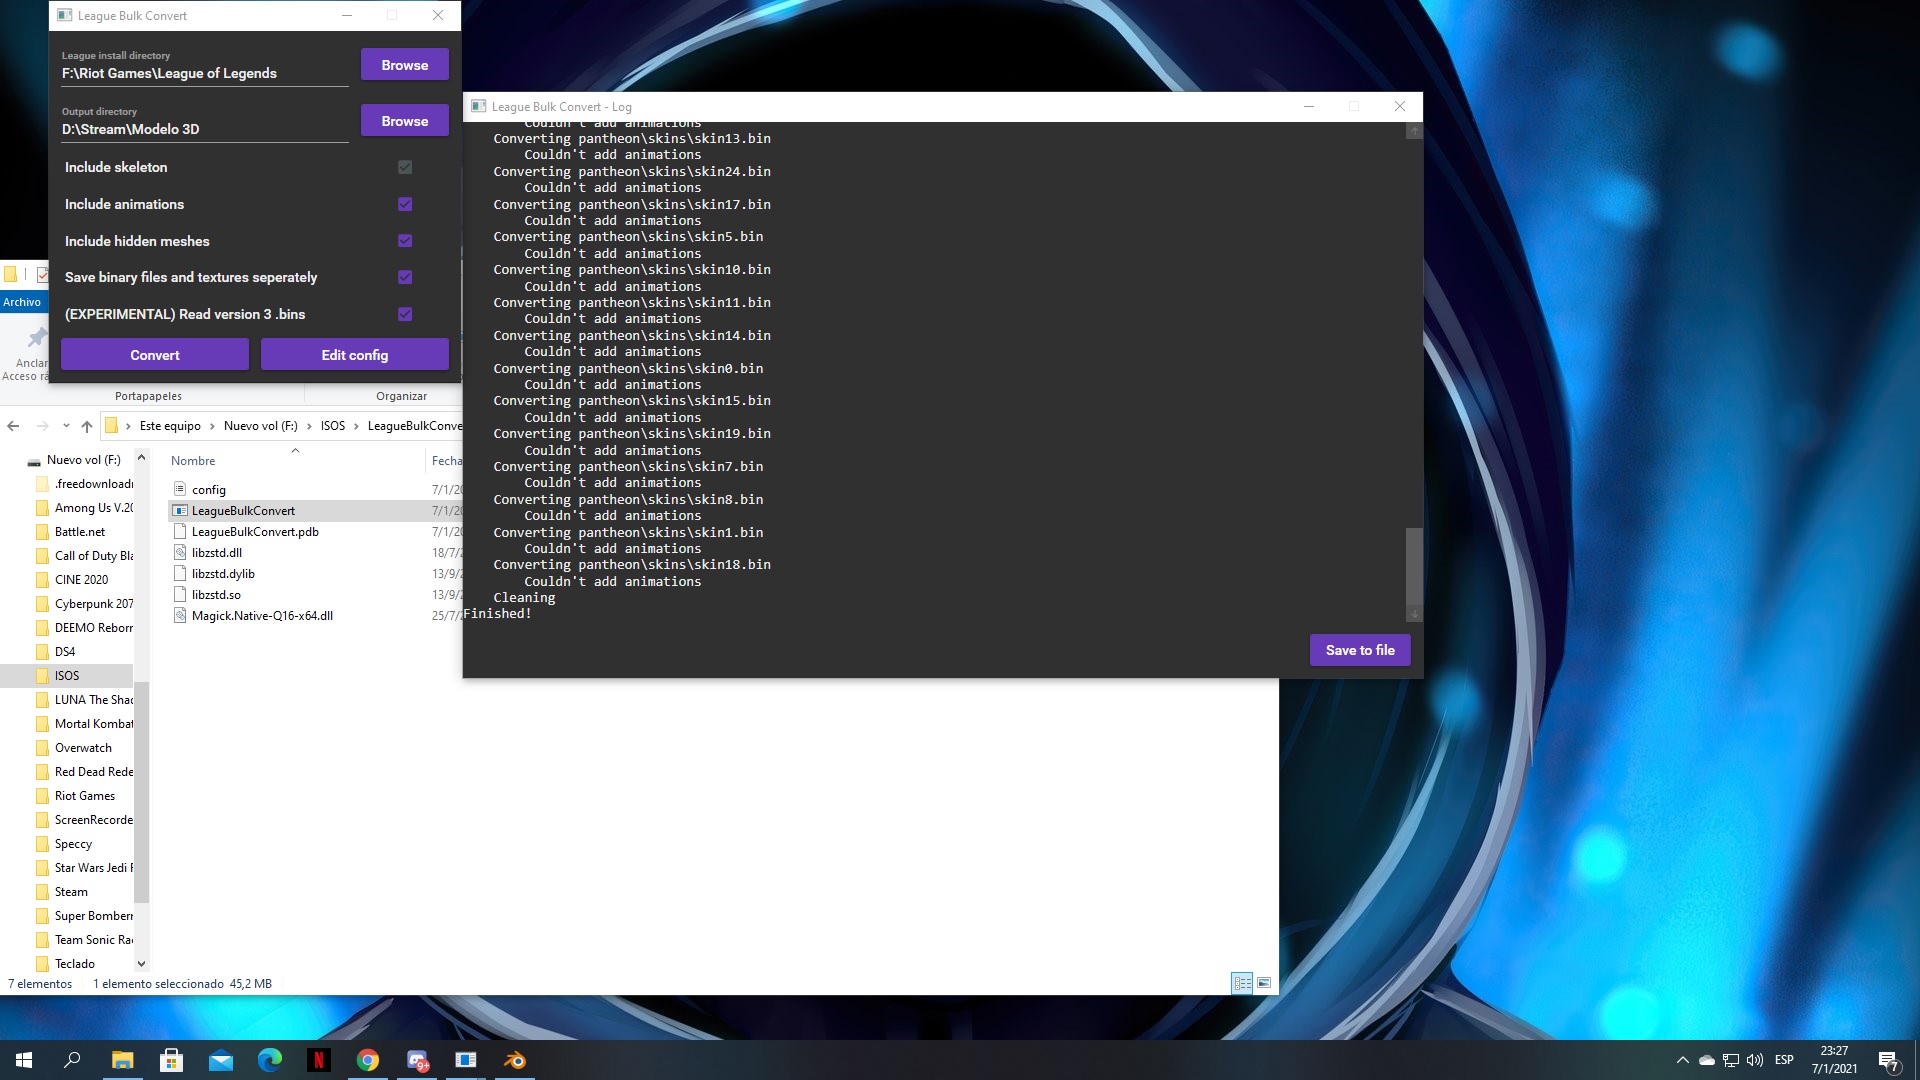Screen dimensions: 1920x1080
Task: Click the Nombre column sort chevron
Action: [296, 452]
